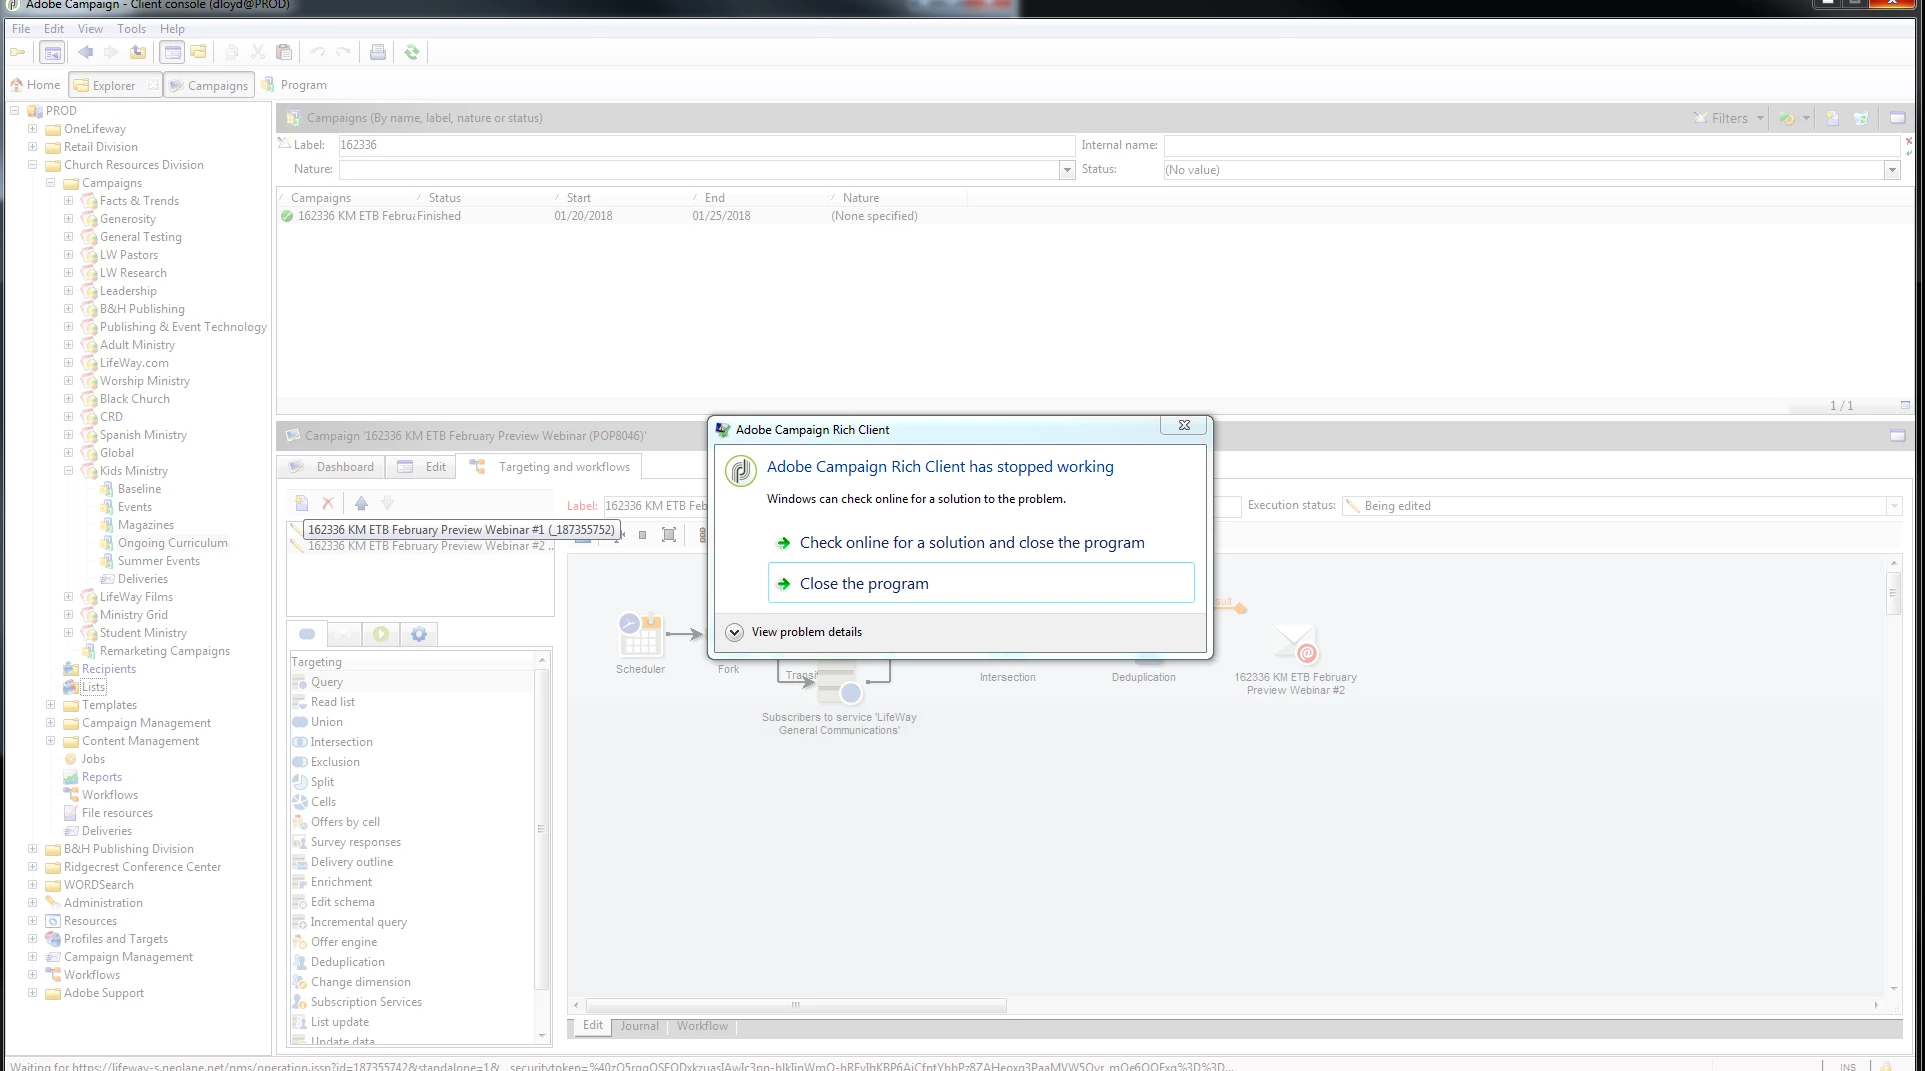Screen dimensions: 1925x1071
Task: Choose Check online for a solution
Action: point(971,543)
